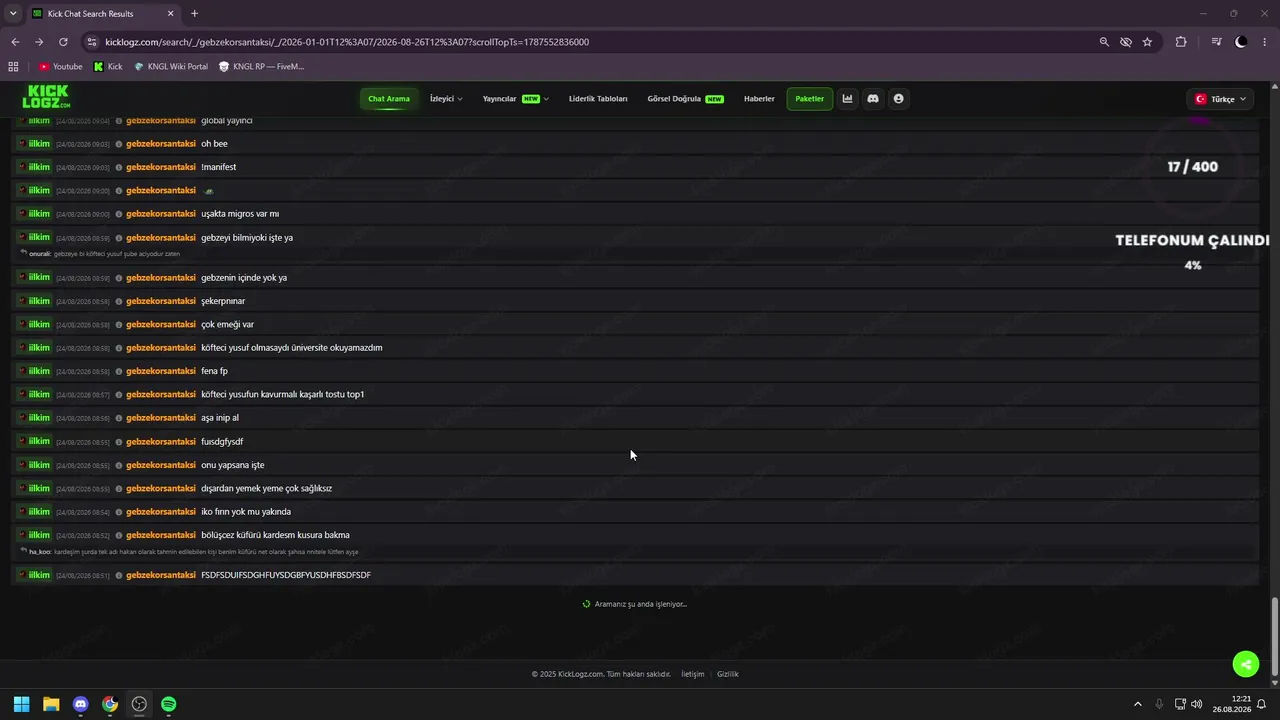The image size is (1280, 720).
Task: Click the browser back arrow
Action: click(x=15, y=42)
